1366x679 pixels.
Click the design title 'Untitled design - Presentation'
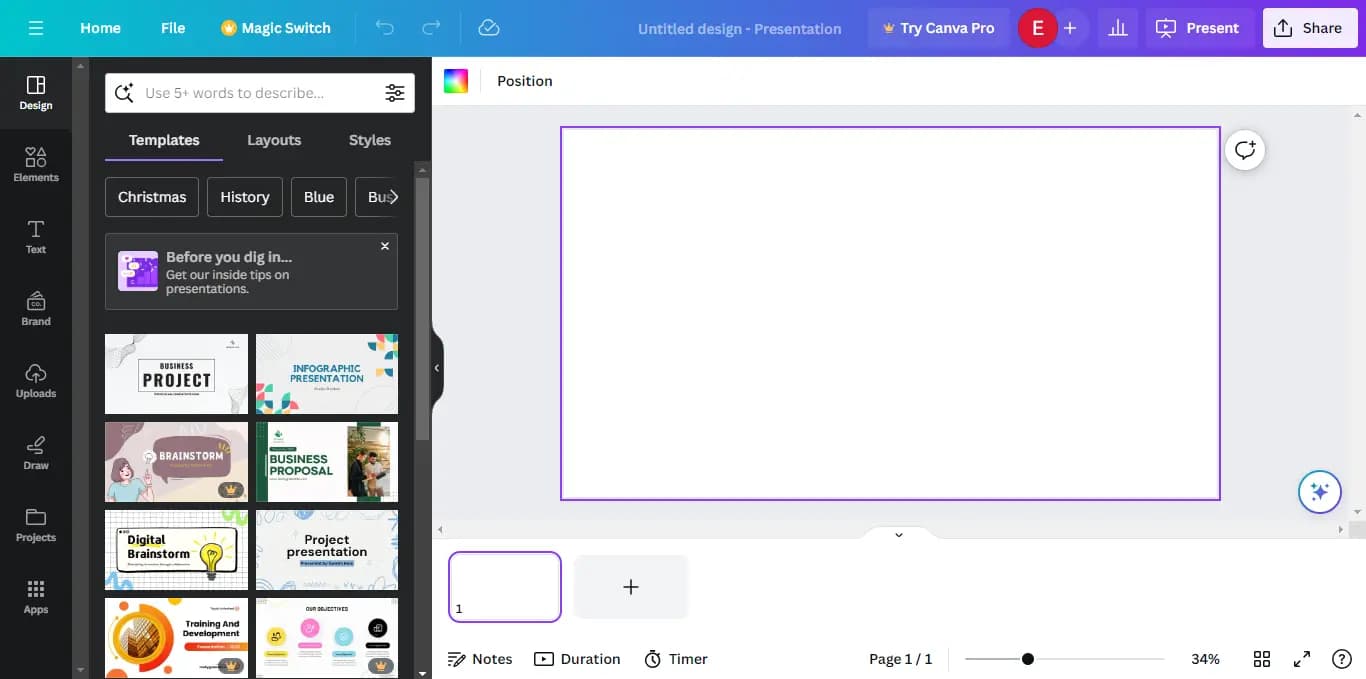[740, 28]
